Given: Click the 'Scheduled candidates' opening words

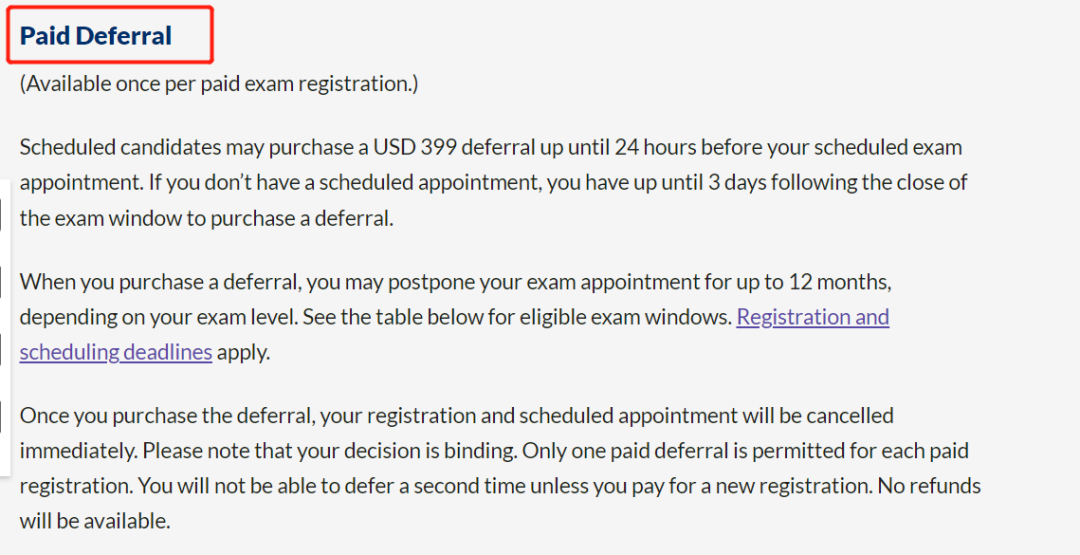Looking at the screenshot, I should (121, 147).
